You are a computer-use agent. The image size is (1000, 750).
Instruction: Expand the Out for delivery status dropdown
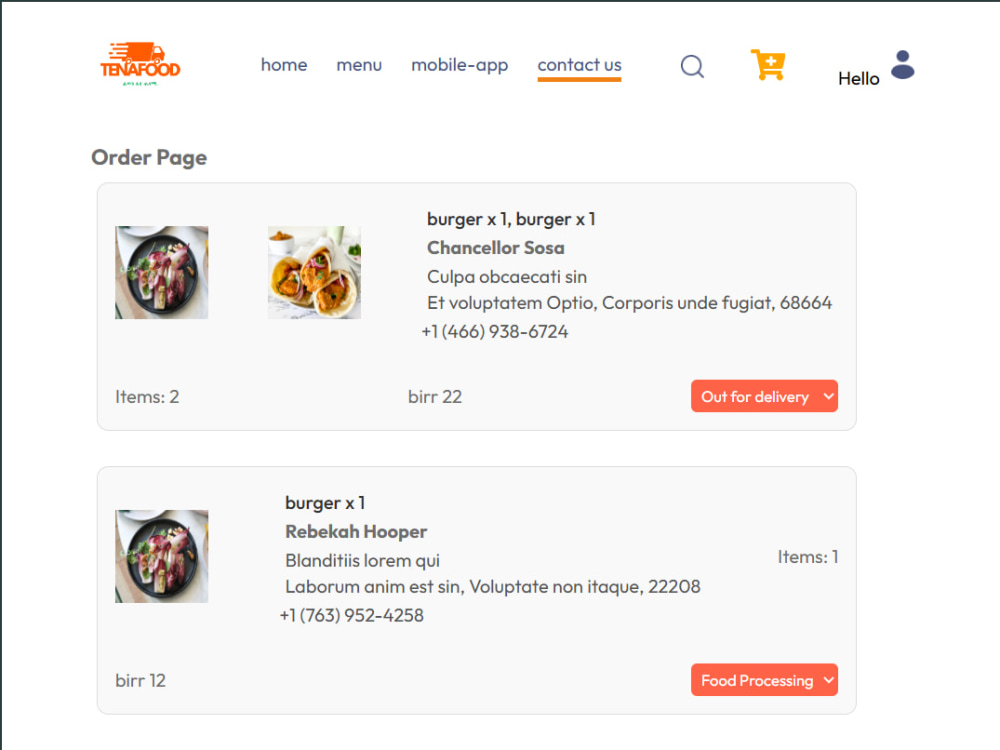[764, 396]
